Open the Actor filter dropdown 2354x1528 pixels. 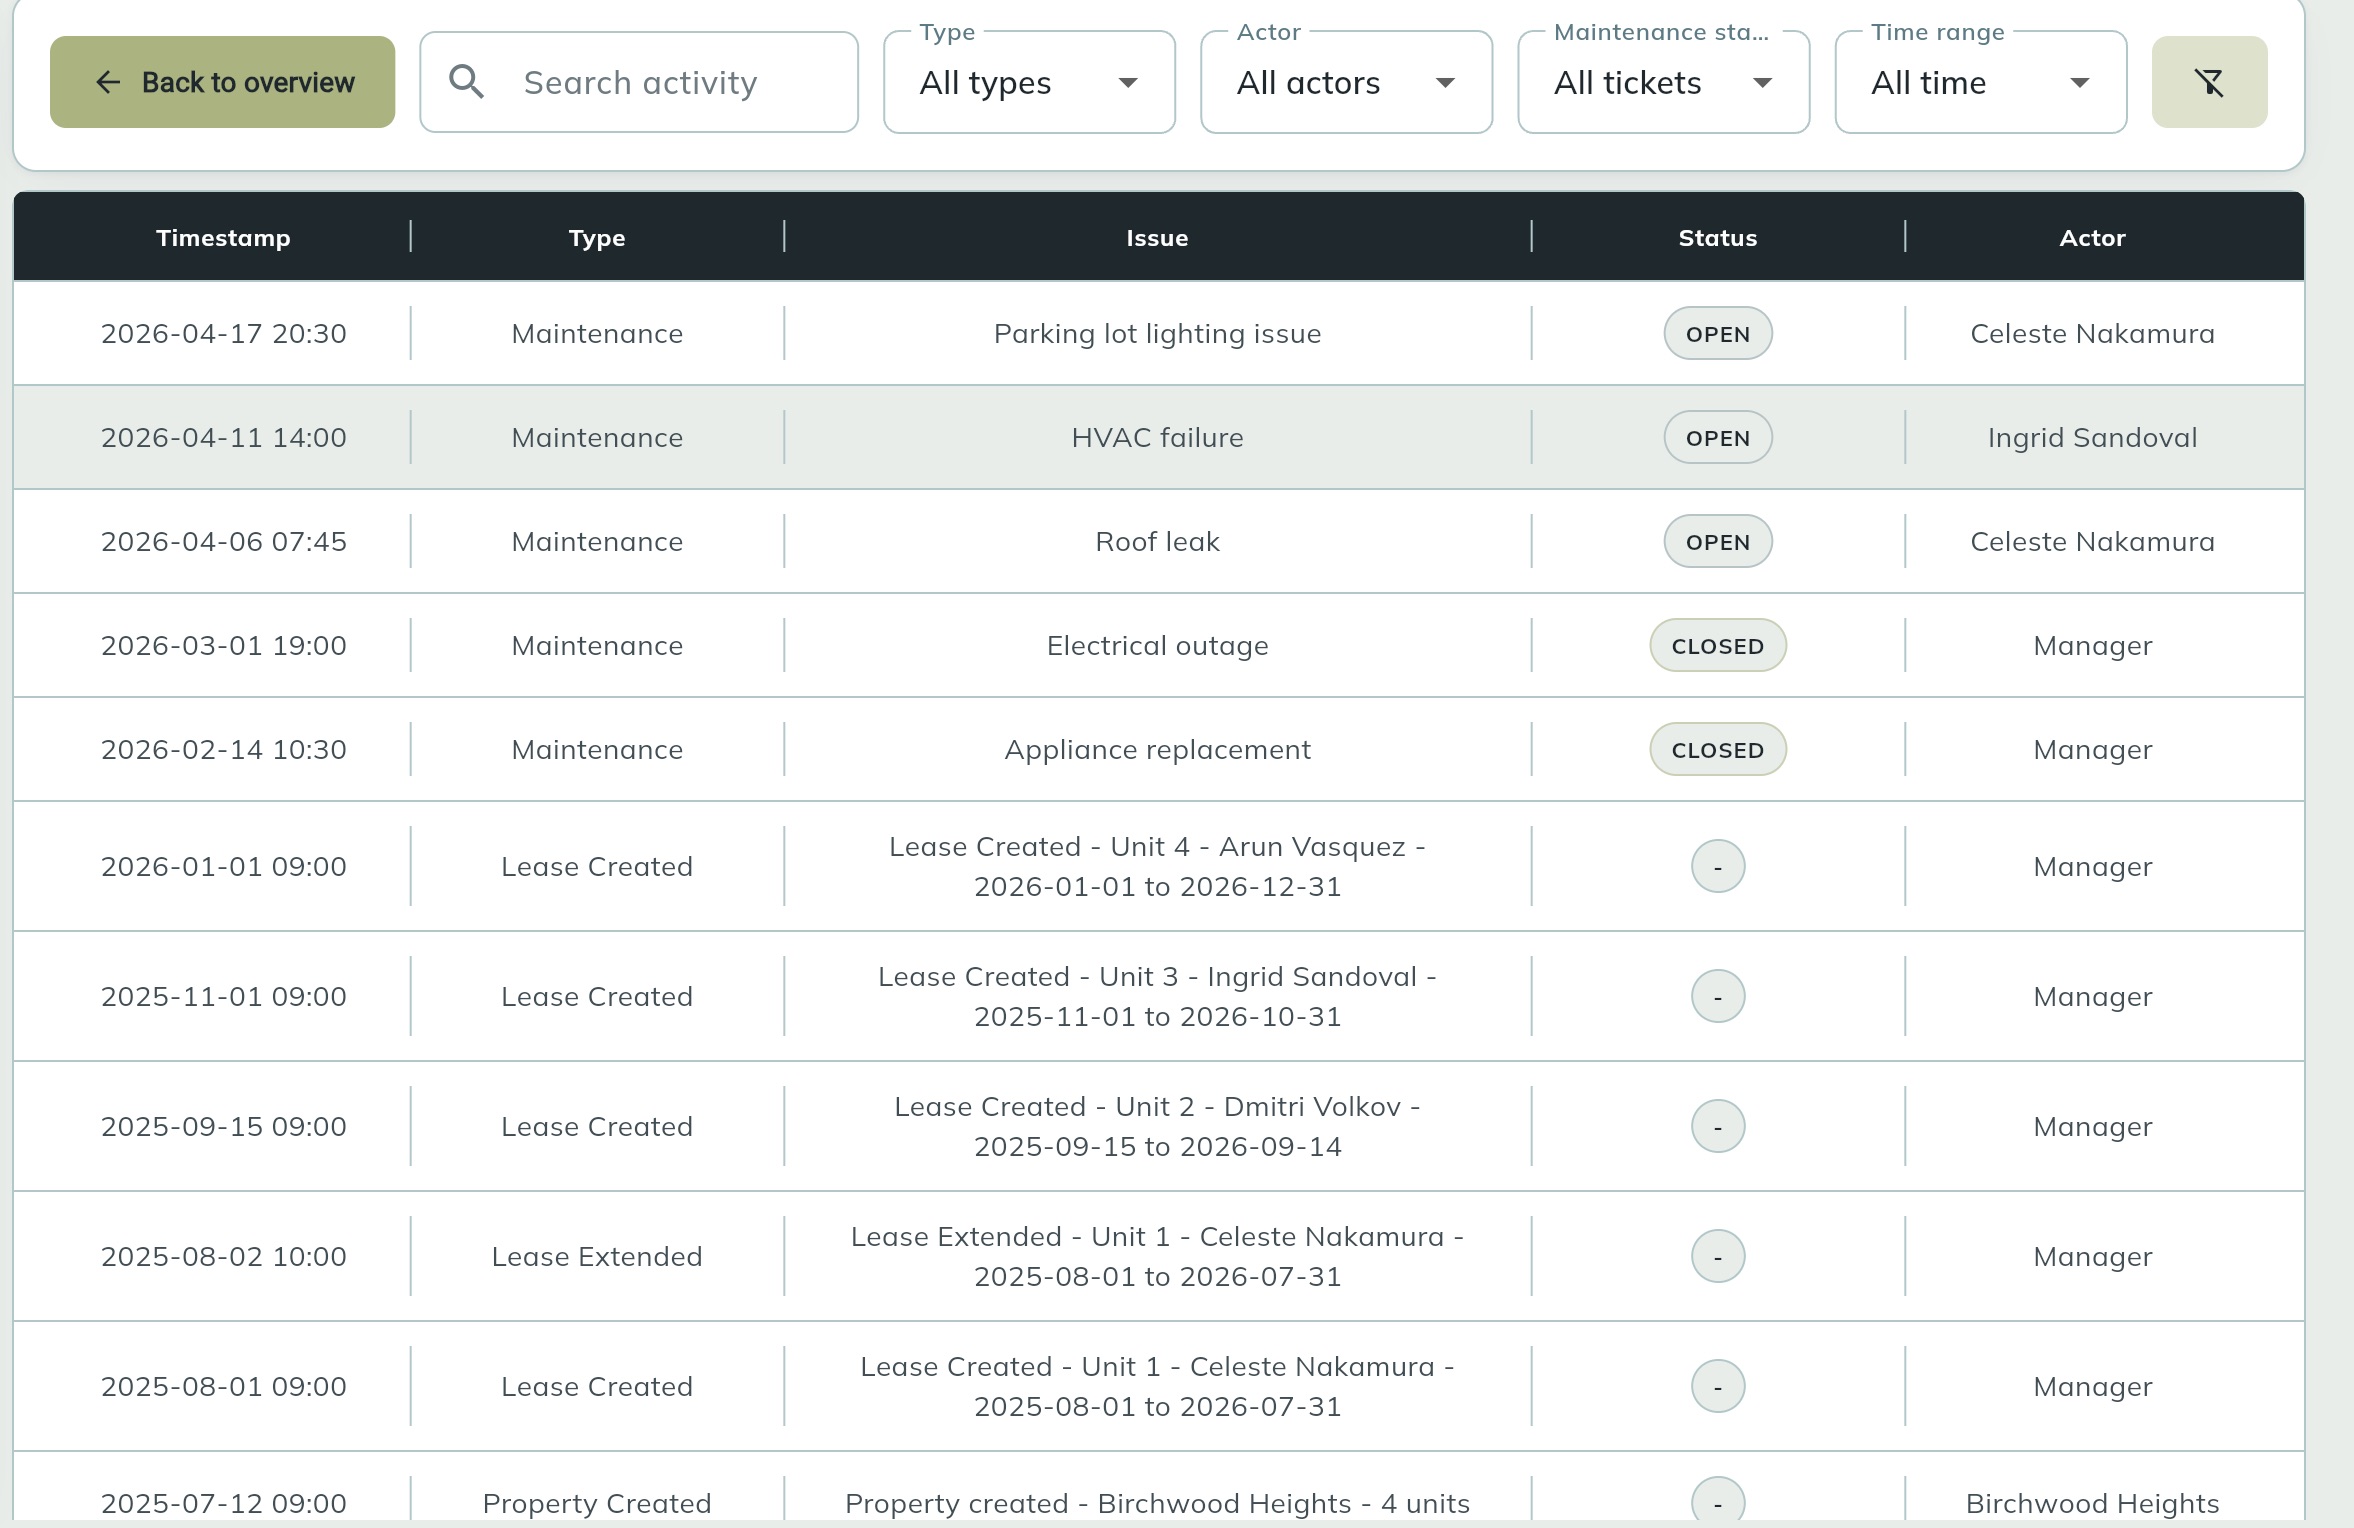click(1346, 82)
